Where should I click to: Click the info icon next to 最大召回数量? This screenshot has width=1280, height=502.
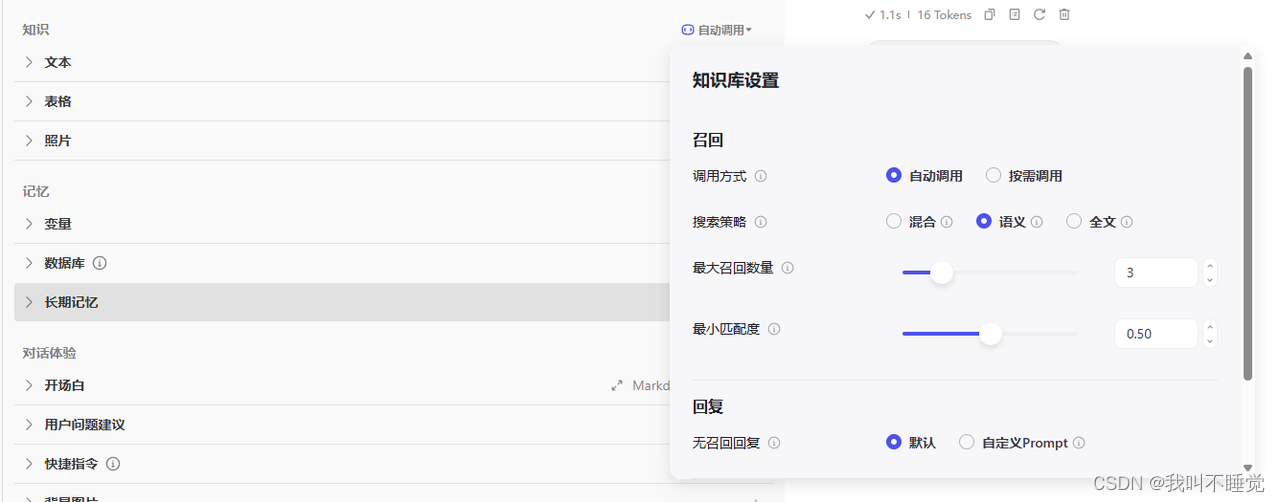[x=787, y=268]
